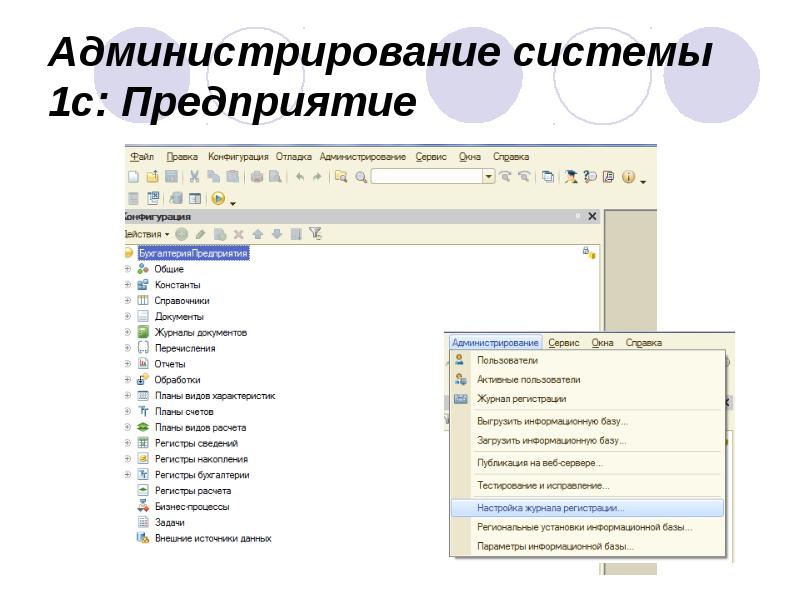Click the Save diskette toolbar icon
The image size is (800, 600).
coord(171,177)
